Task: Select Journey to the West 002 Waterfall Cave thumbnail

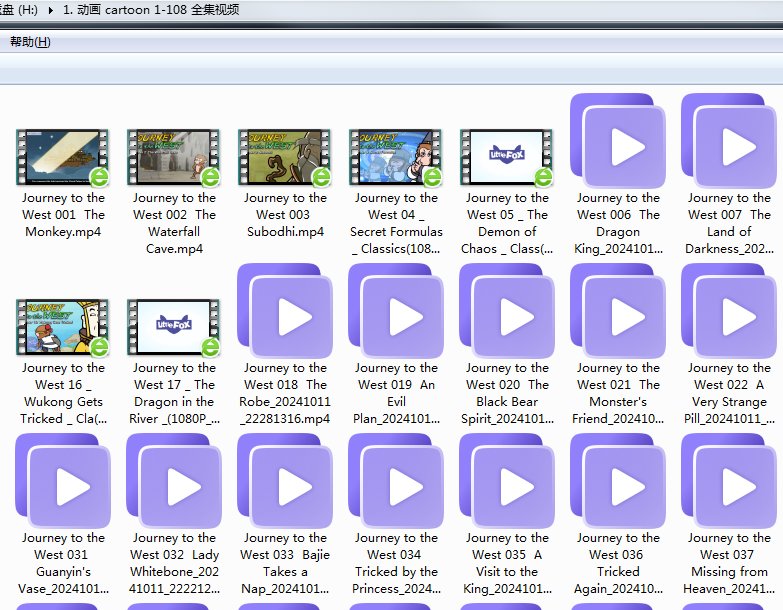Action: click(174, 157)
